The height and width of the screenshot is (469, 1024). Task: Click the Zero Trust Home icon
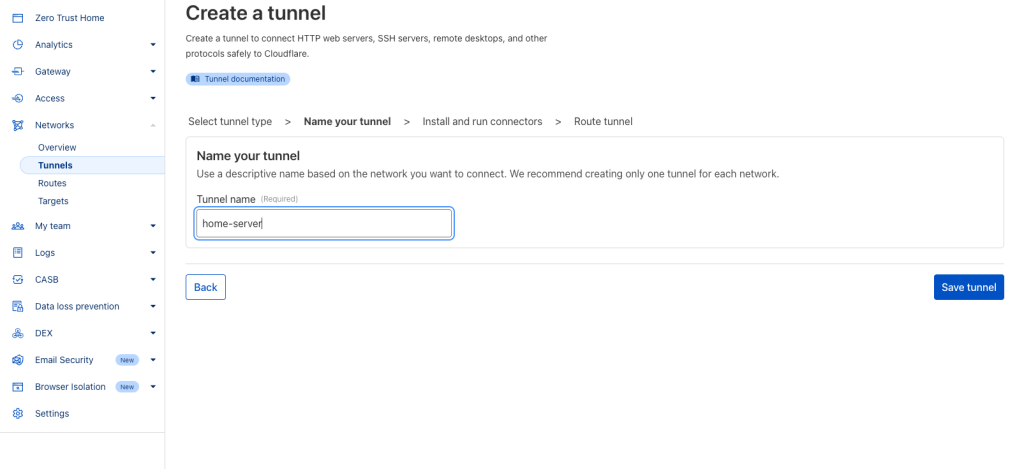coord(18,18)
